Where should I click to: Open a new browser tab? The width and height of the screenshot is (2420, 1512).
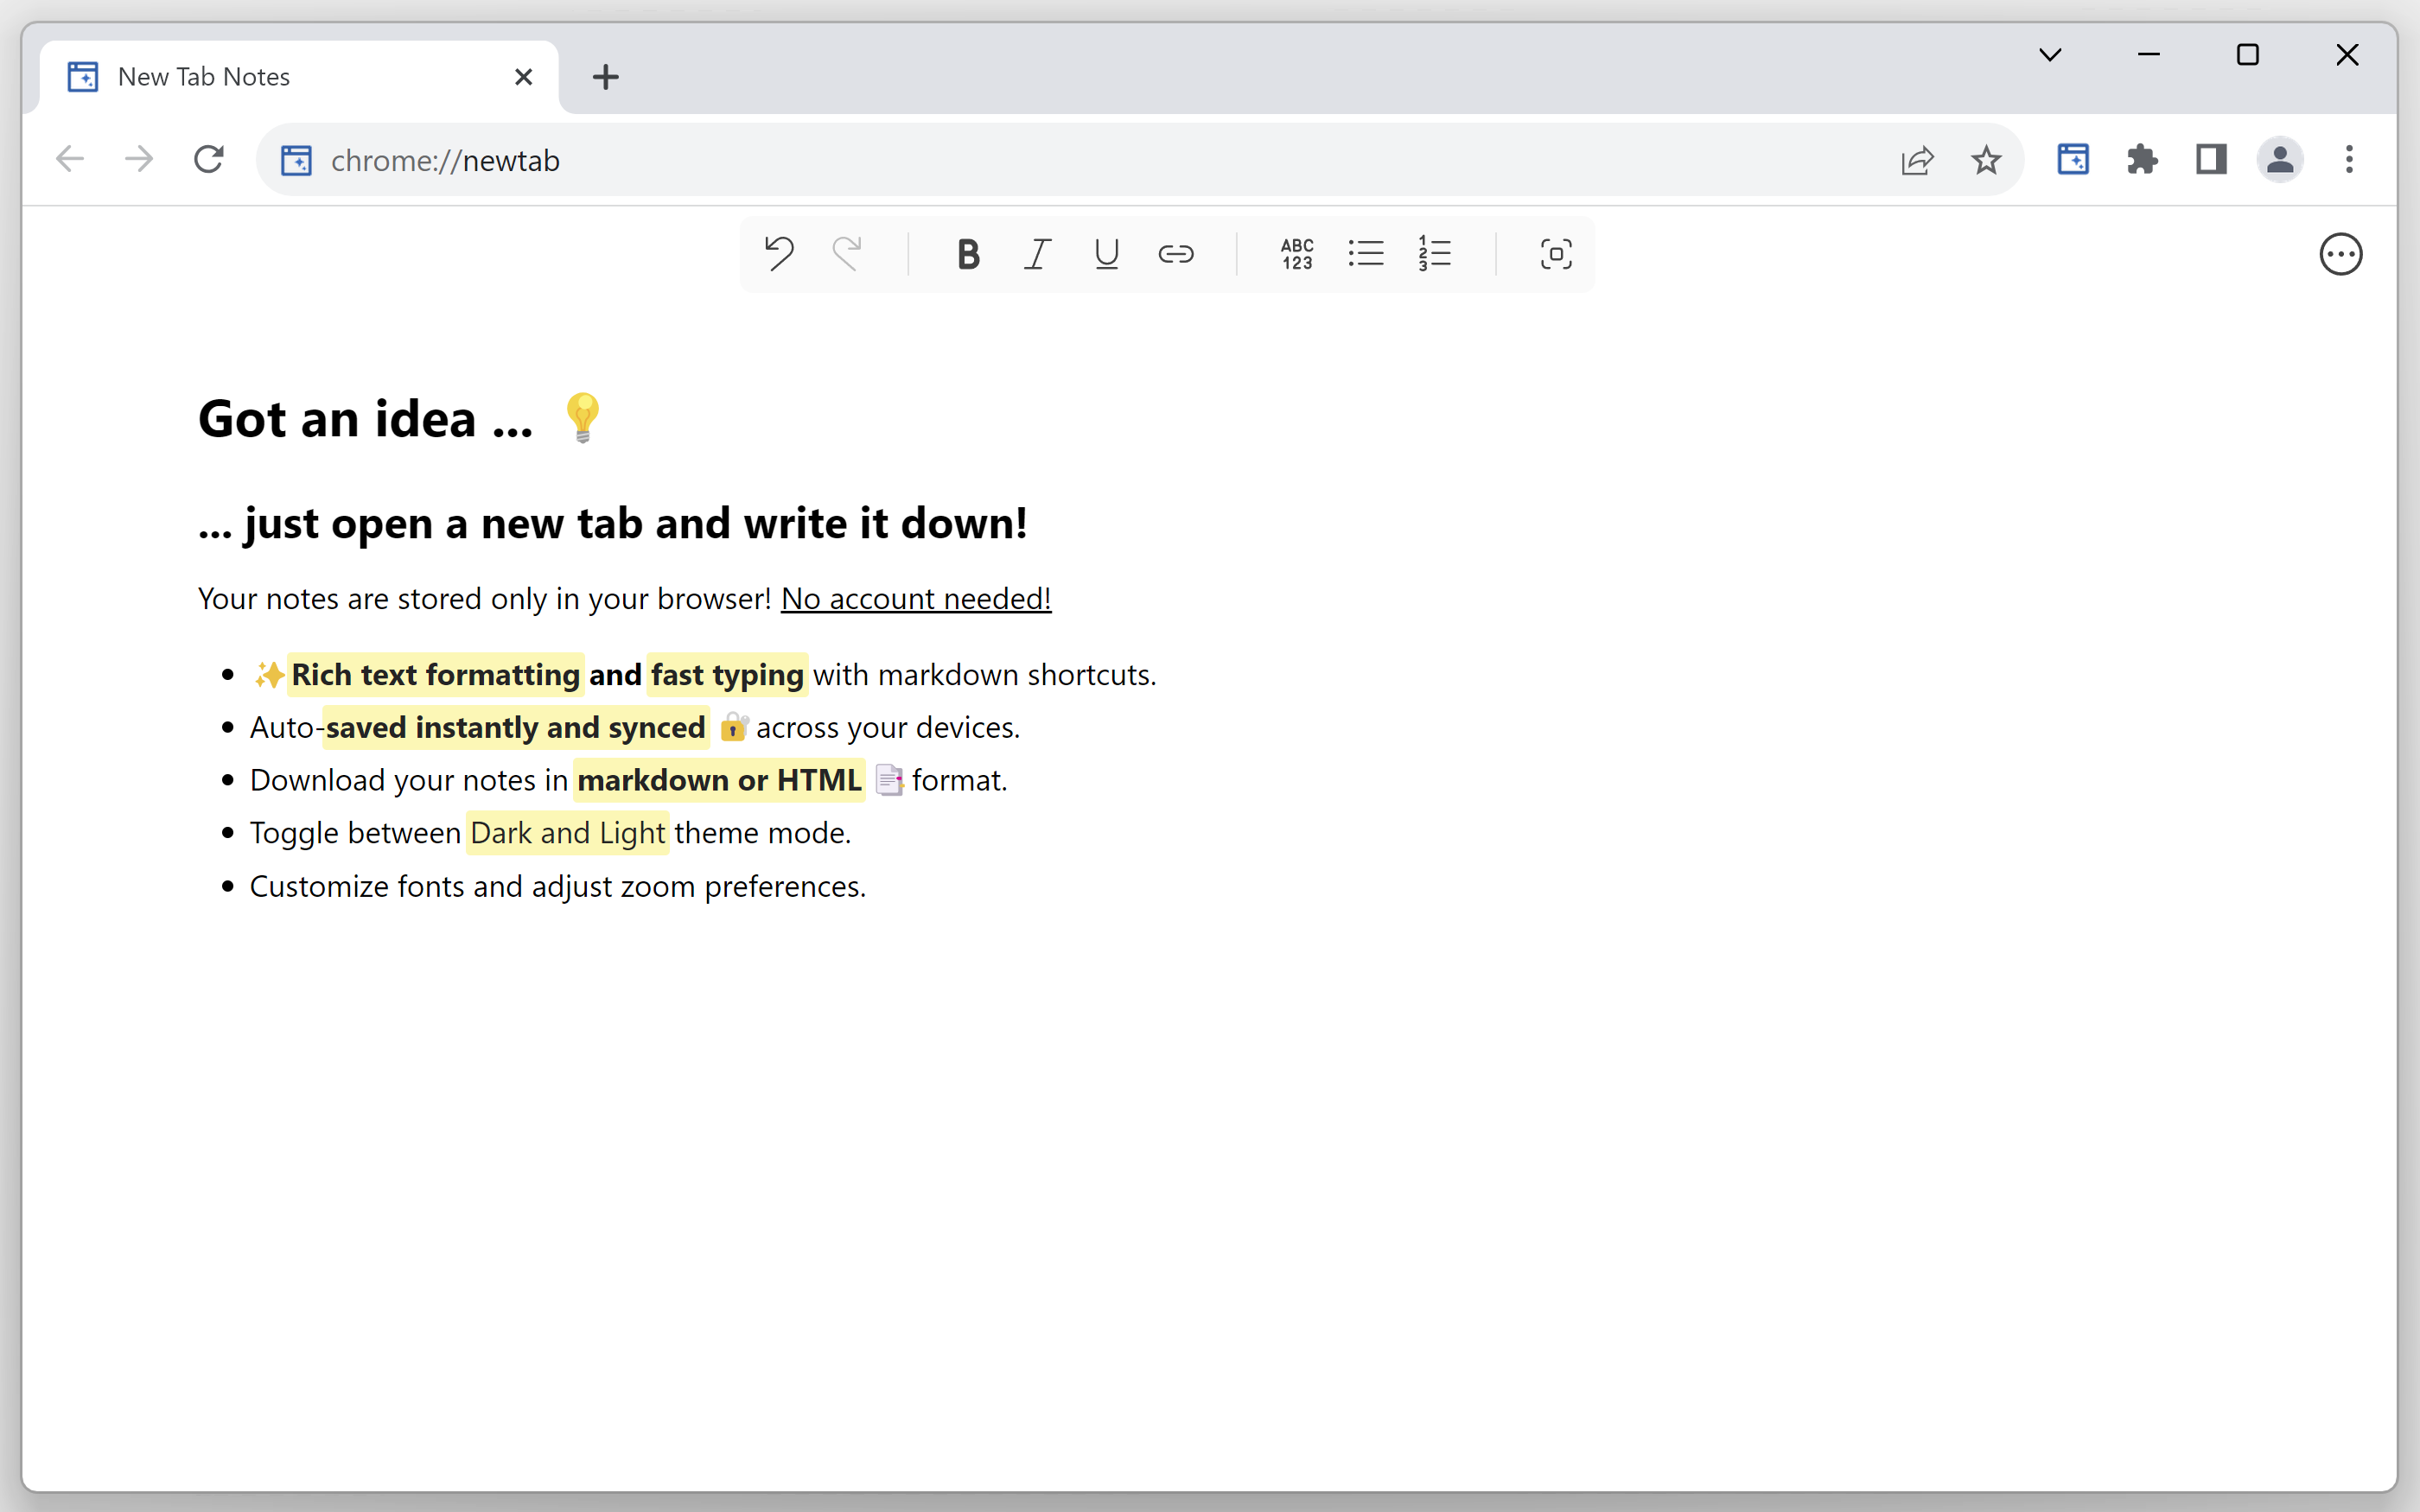coord(605,77)
